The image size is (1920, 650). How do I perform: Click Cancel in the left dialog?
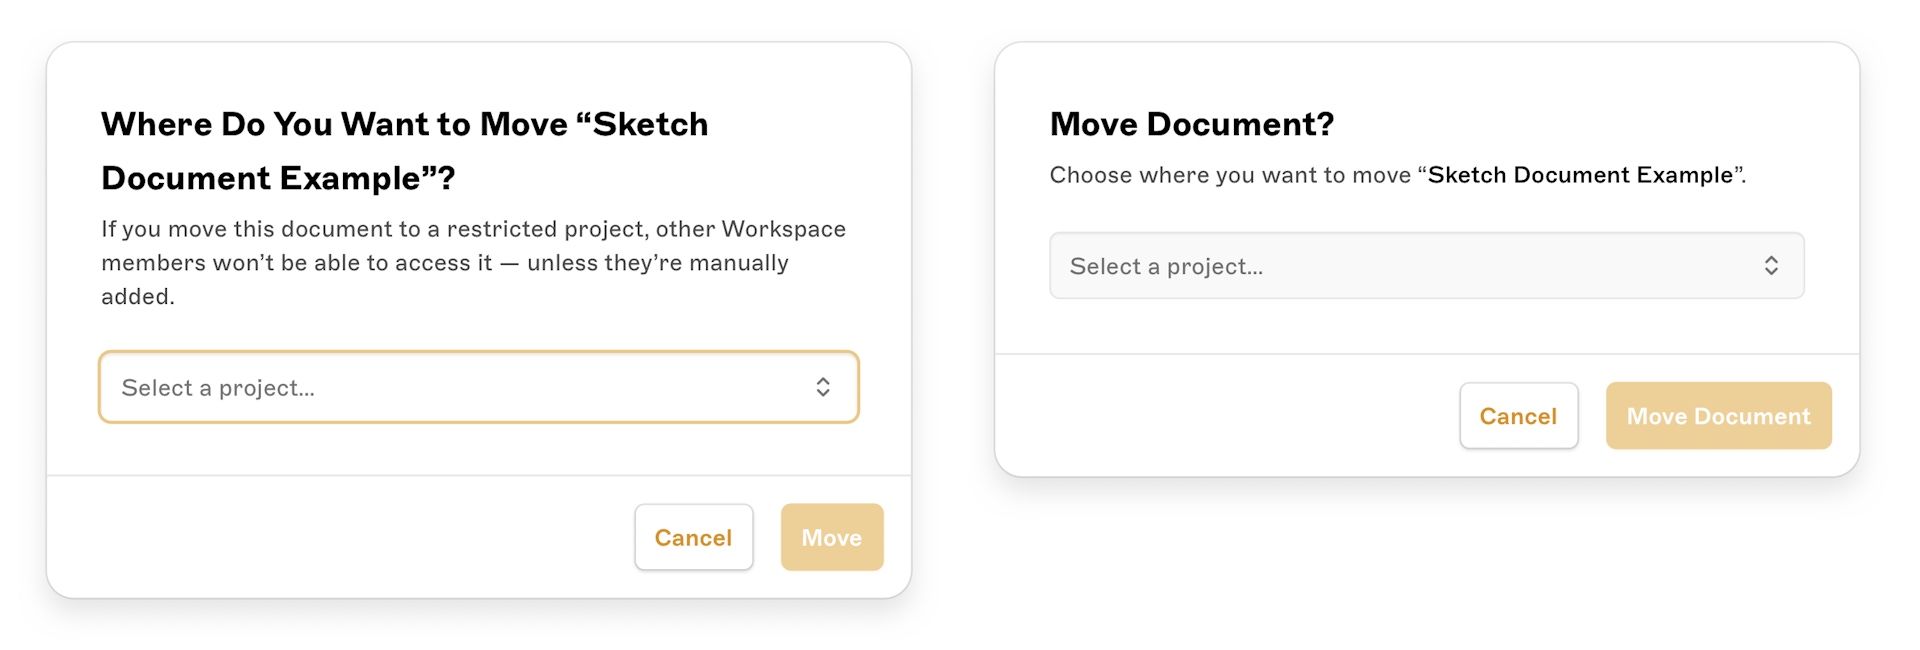(694, 537)
